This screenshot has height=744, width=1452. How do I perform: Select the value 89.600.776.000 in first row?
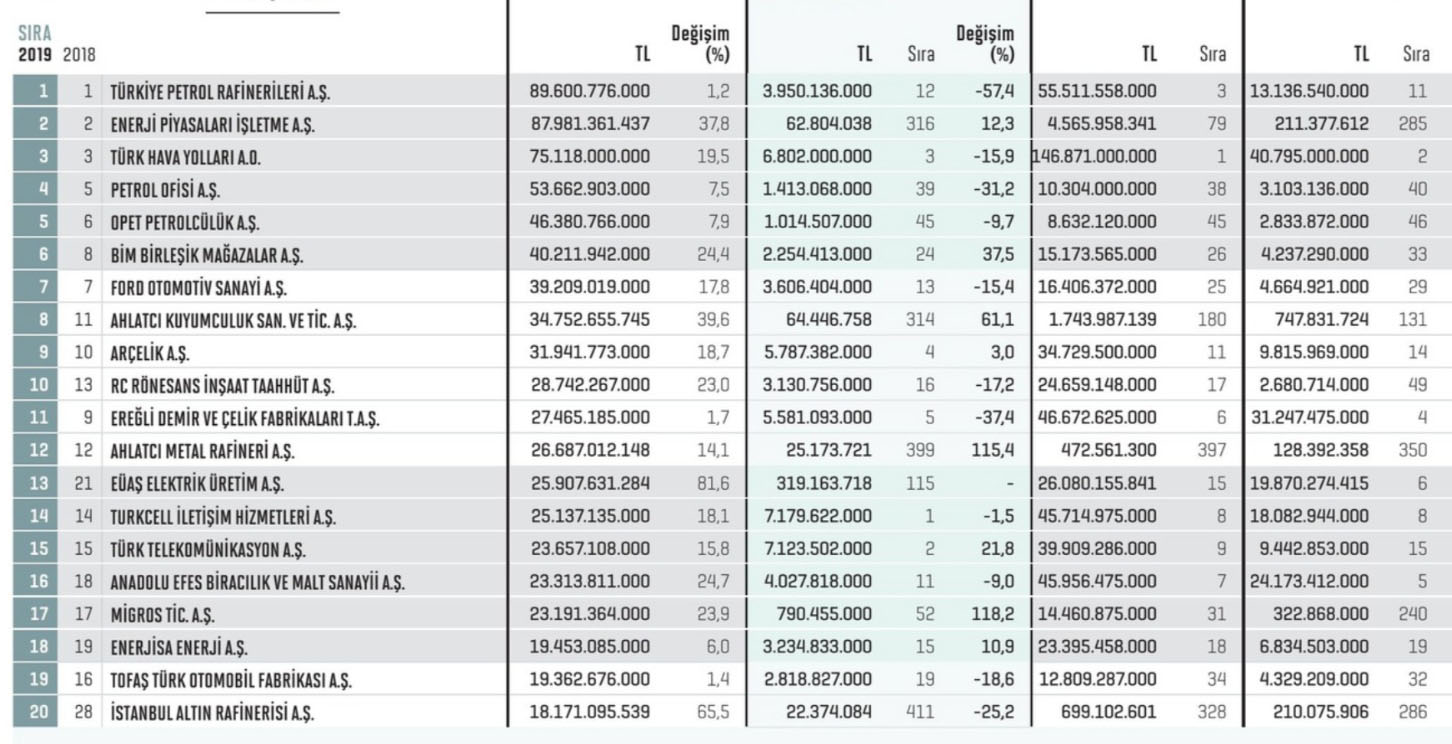tap(590, 91)
